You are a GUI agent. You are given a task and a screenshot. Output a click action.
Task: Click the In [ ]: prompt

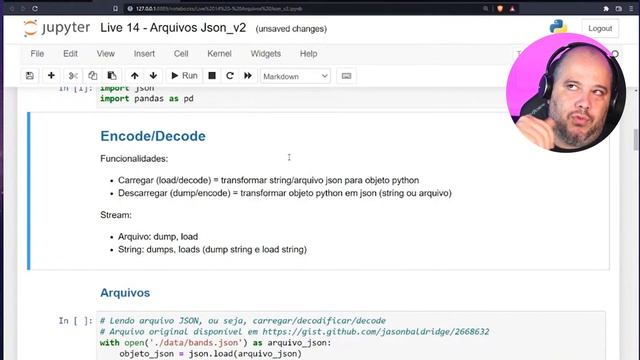tap(76, 321)
